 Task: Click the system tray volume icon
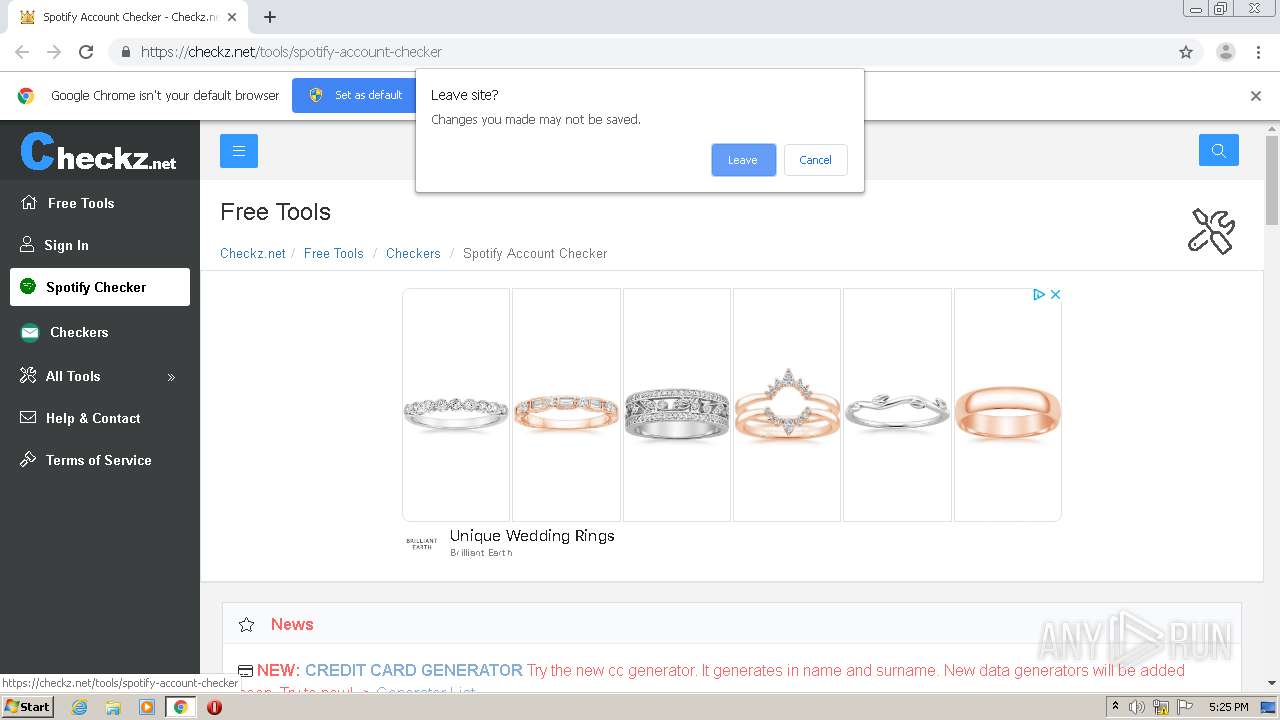[x=1137, y=707]
